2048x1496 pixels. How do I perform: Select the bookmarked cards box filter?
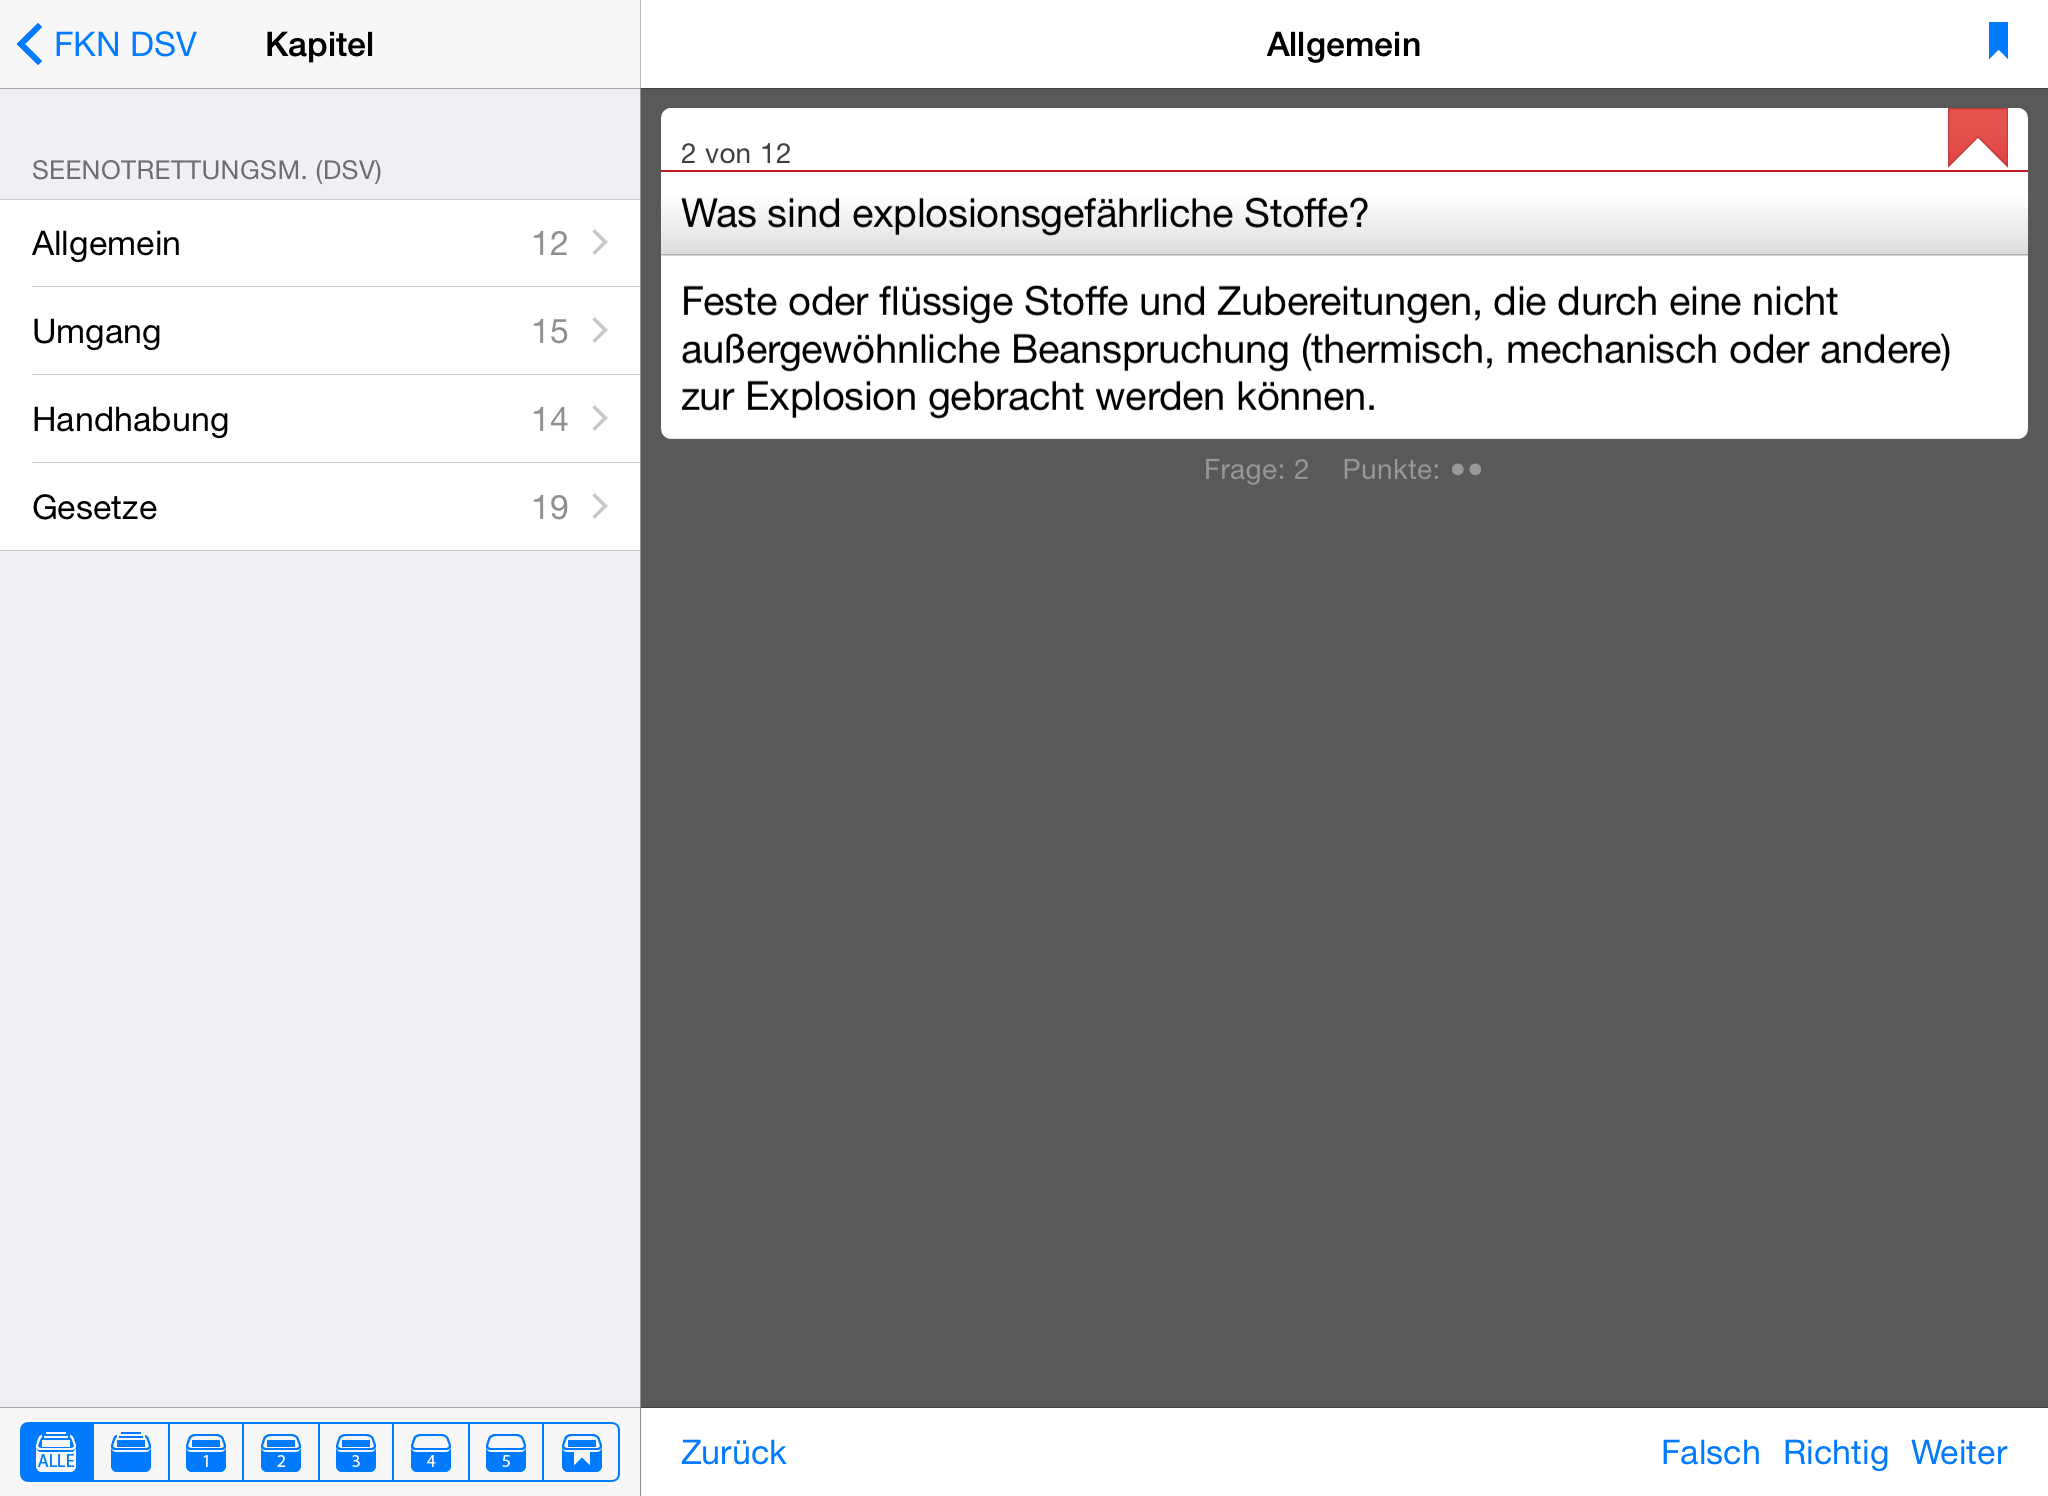pyautogui.click(x=581, y=1451)
